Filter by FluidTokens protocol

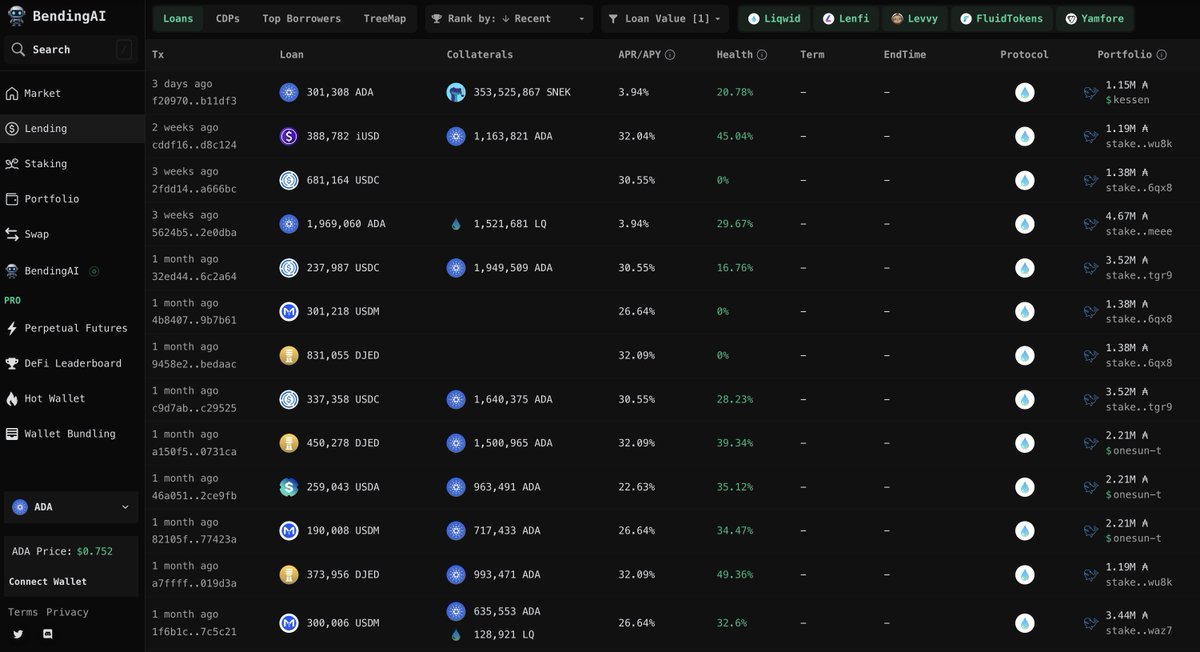(x=1002, y=18)
